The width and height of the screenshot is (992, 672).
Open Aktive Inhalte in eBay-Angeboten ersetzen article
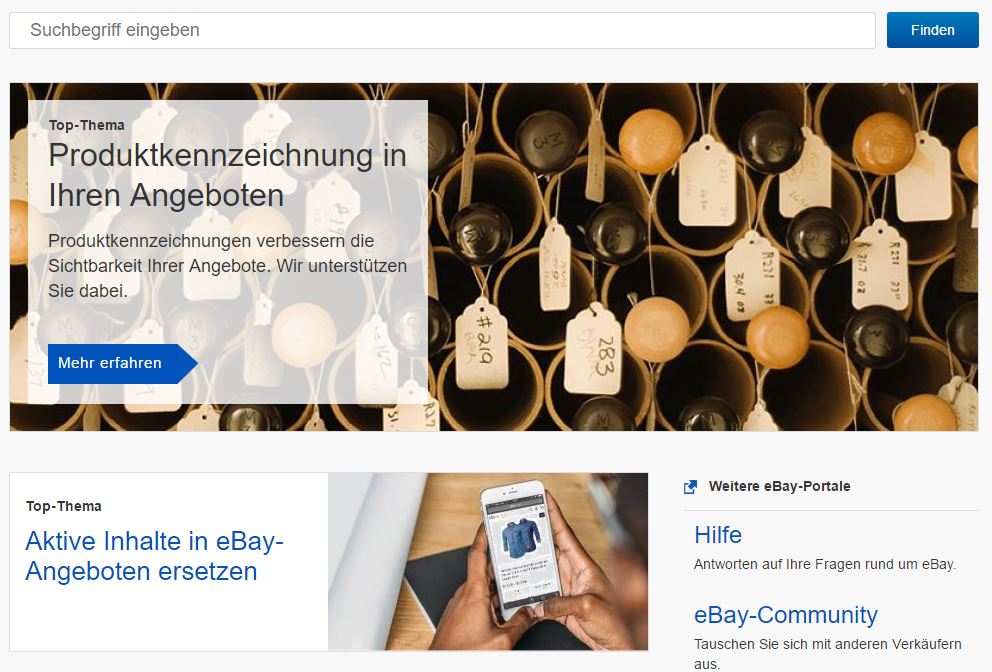(x=154, y=556)
